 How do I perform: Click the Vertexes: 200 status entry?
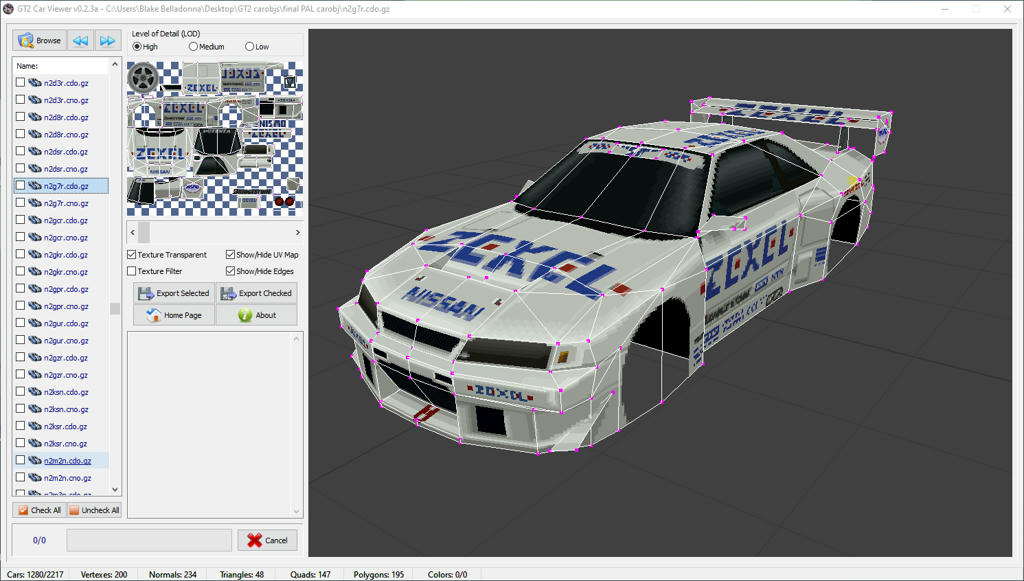(104, 574)
